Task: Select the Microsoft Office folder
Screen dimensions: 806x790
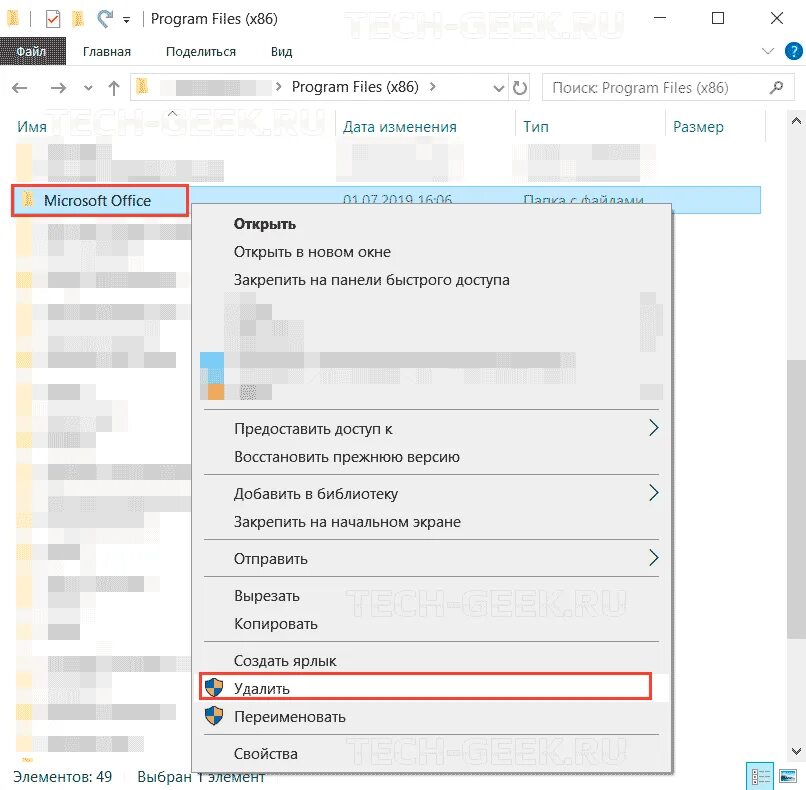Action: click(100, 200)
